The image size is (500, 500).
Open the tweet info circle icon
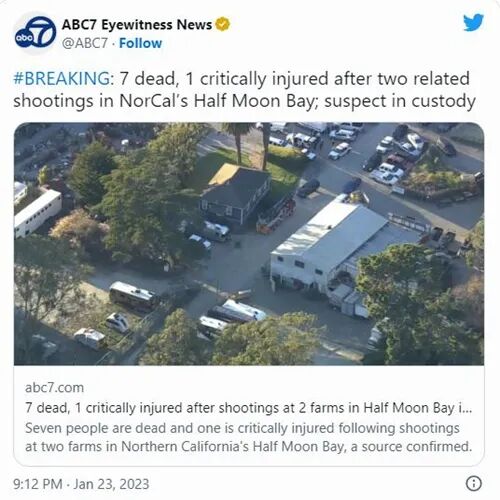(473, 483)
